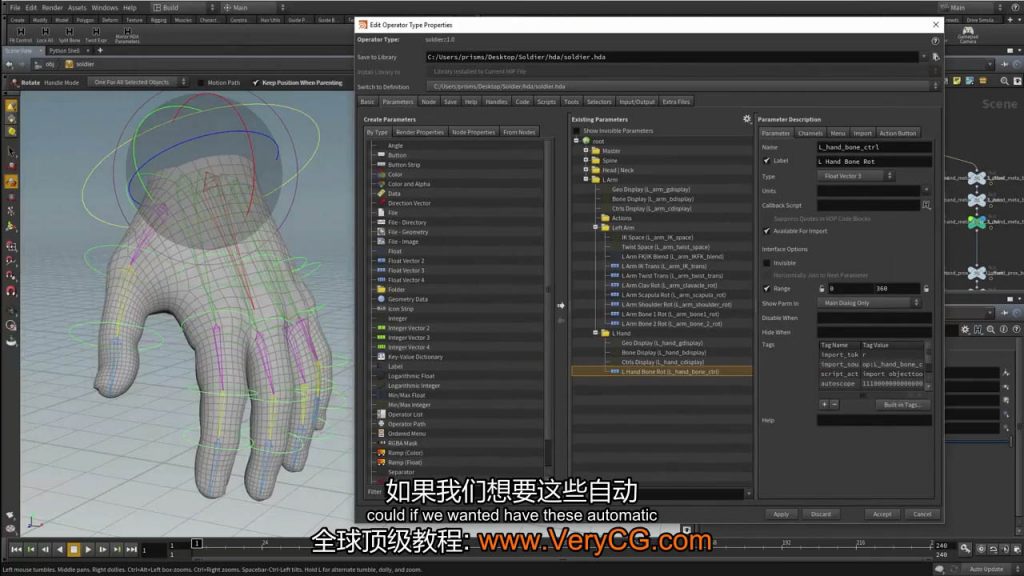Jump to last frame in playbar
This screenshot has height=576, width=1024.
(x=131, y=549)
